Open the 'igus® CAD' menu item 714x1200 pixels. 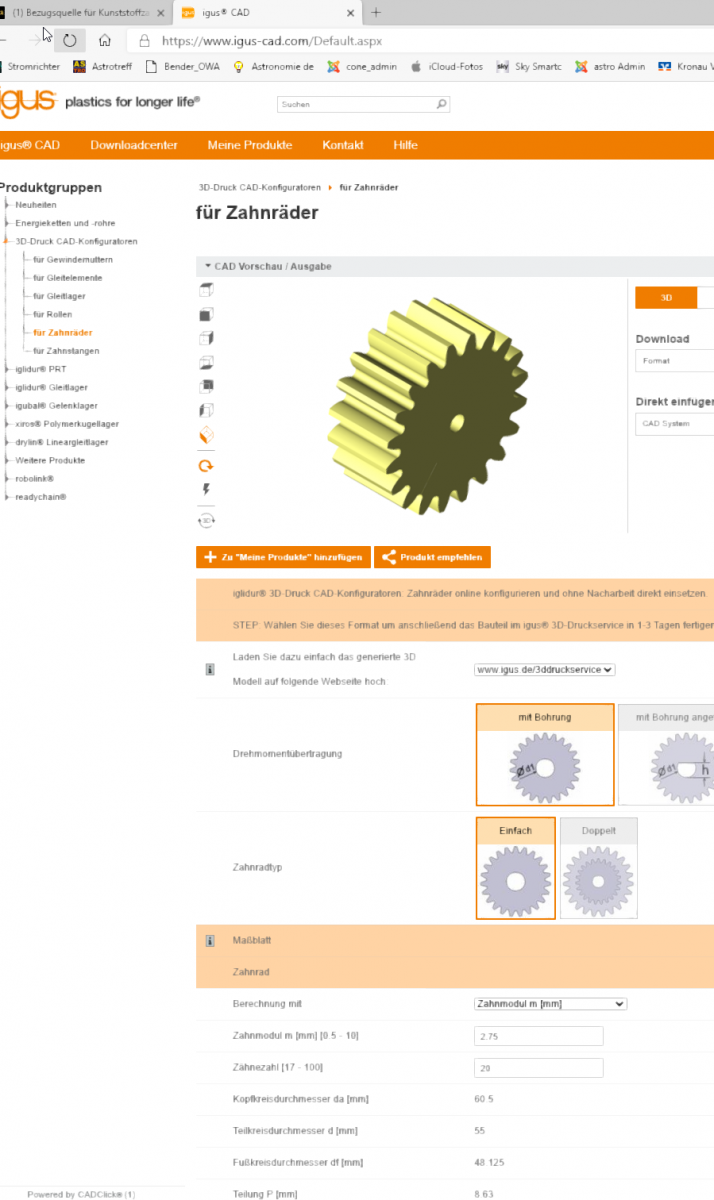click(x=30, y=145)
